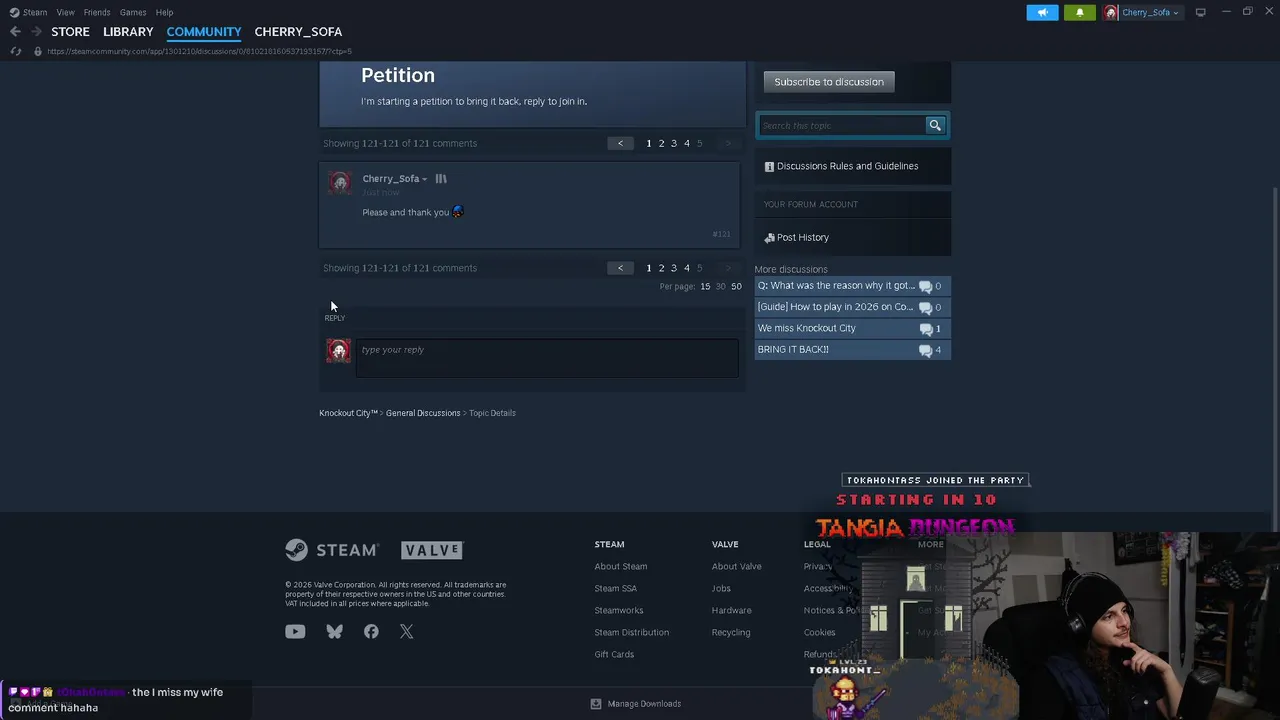Click your avatar beside the reply box
This screenshot has height=720, width=1280.
tap(338, 351)
